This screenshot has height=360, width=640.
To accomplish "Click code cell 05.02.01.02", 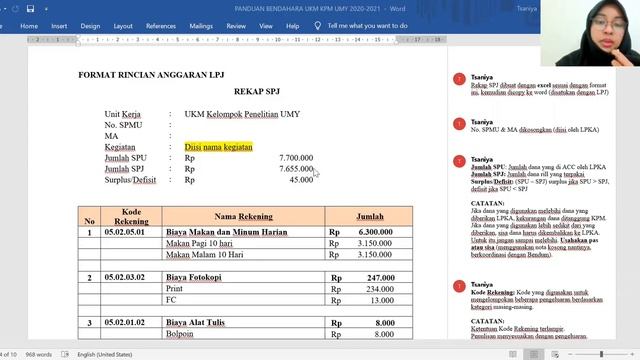I will tap(131, 322).
